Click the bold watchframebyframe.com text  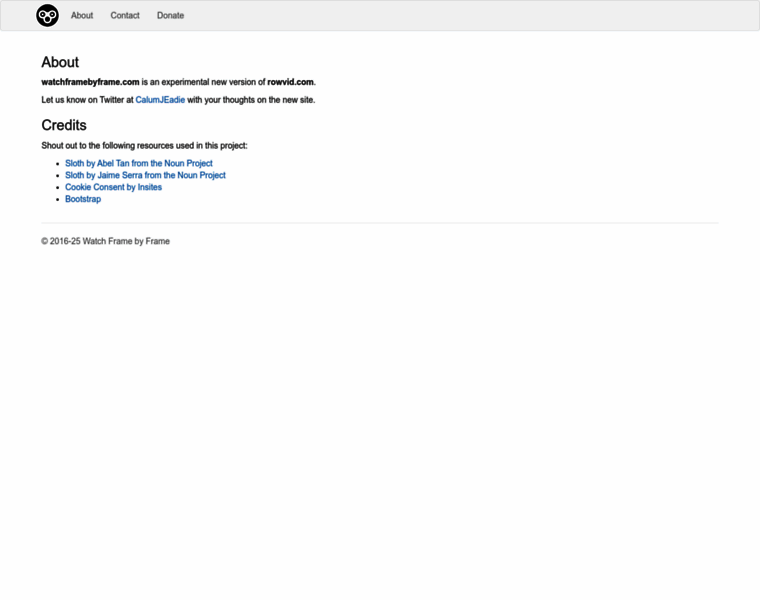[x=90, y=82]
